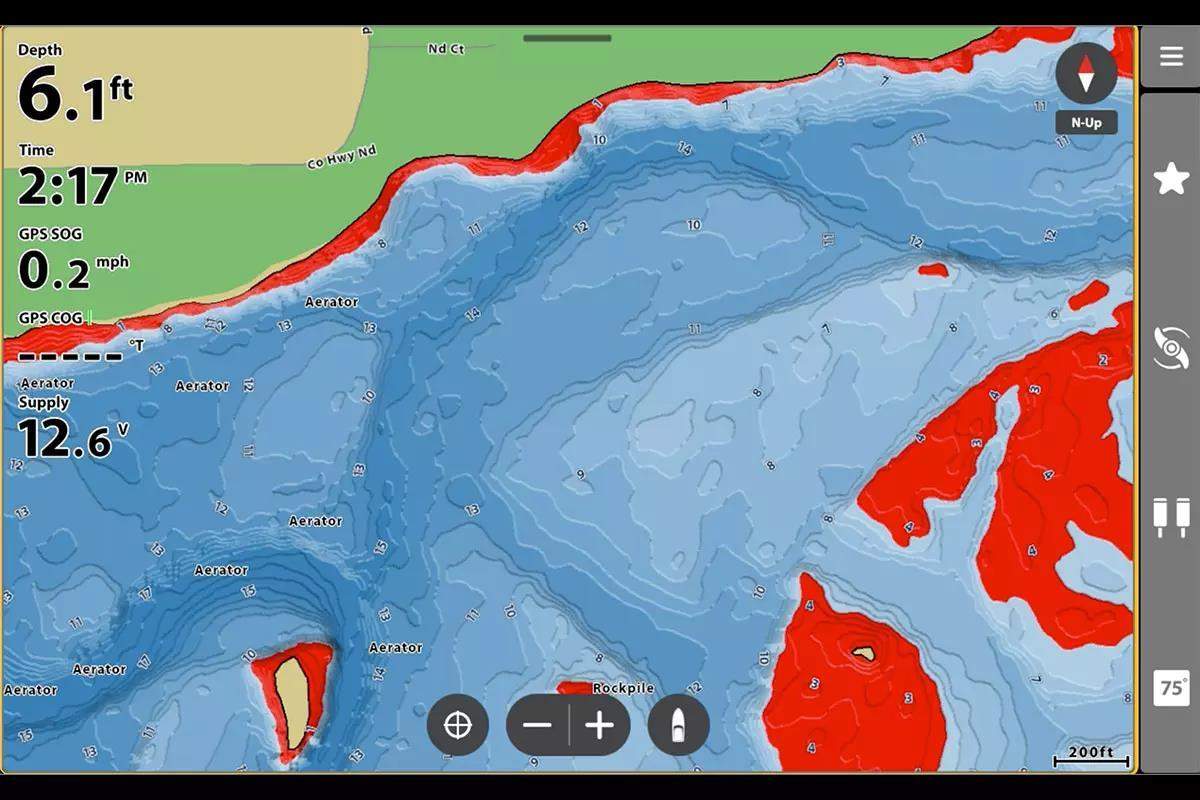Image resolution: width=1200 pixels, height=800 pixels.
Task: Activate the crosshair cursor button
Action: 458,725
